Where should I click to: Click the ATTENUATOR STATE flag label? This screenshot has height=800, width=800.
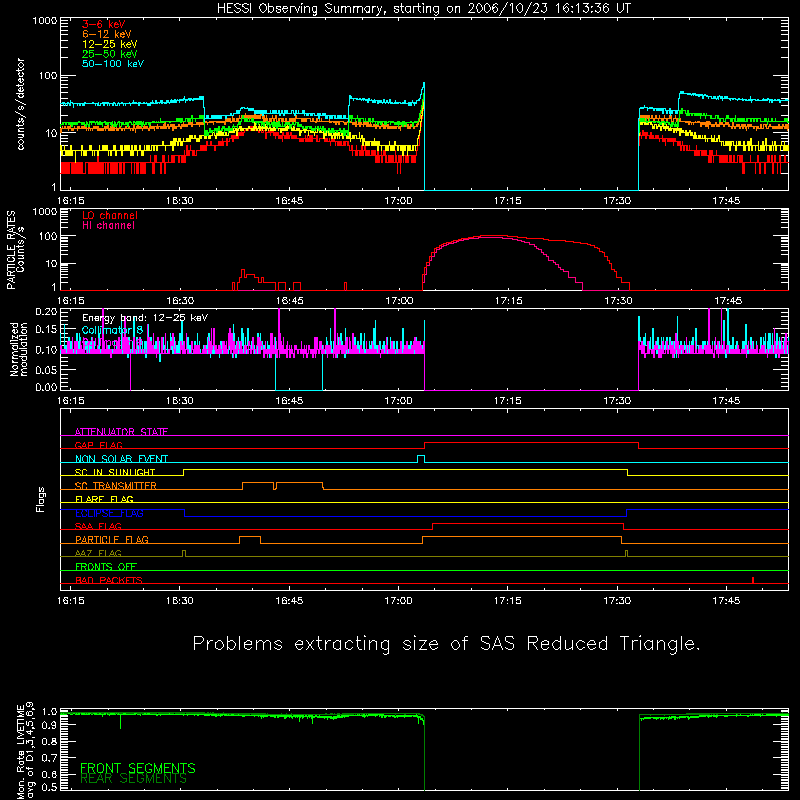121,432
